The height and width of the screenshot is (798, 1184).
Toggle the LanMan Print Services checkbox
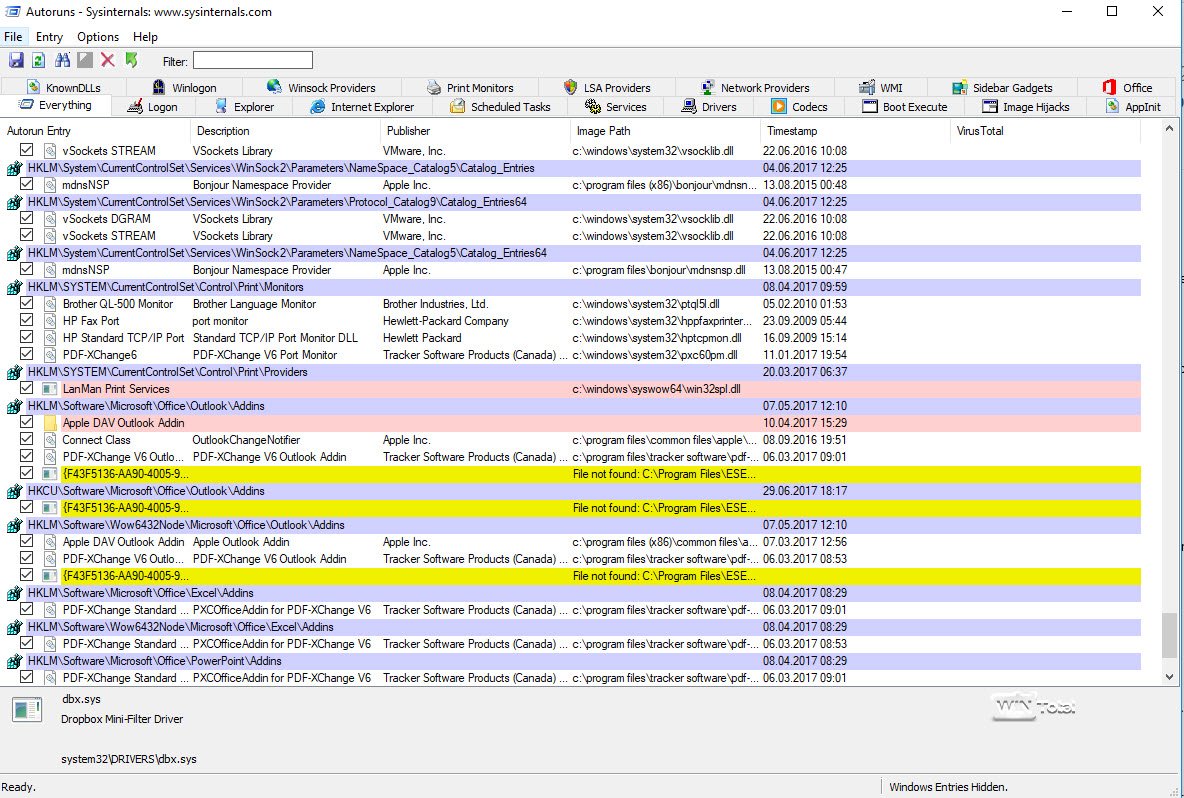click(27, 389)
